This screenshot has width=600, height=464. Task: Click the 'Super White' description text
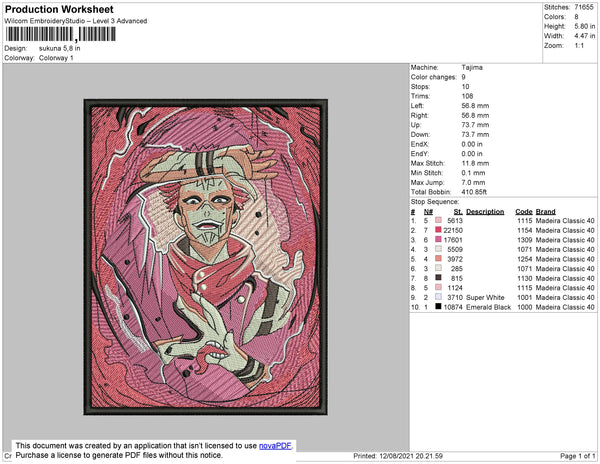click(485, 297)
